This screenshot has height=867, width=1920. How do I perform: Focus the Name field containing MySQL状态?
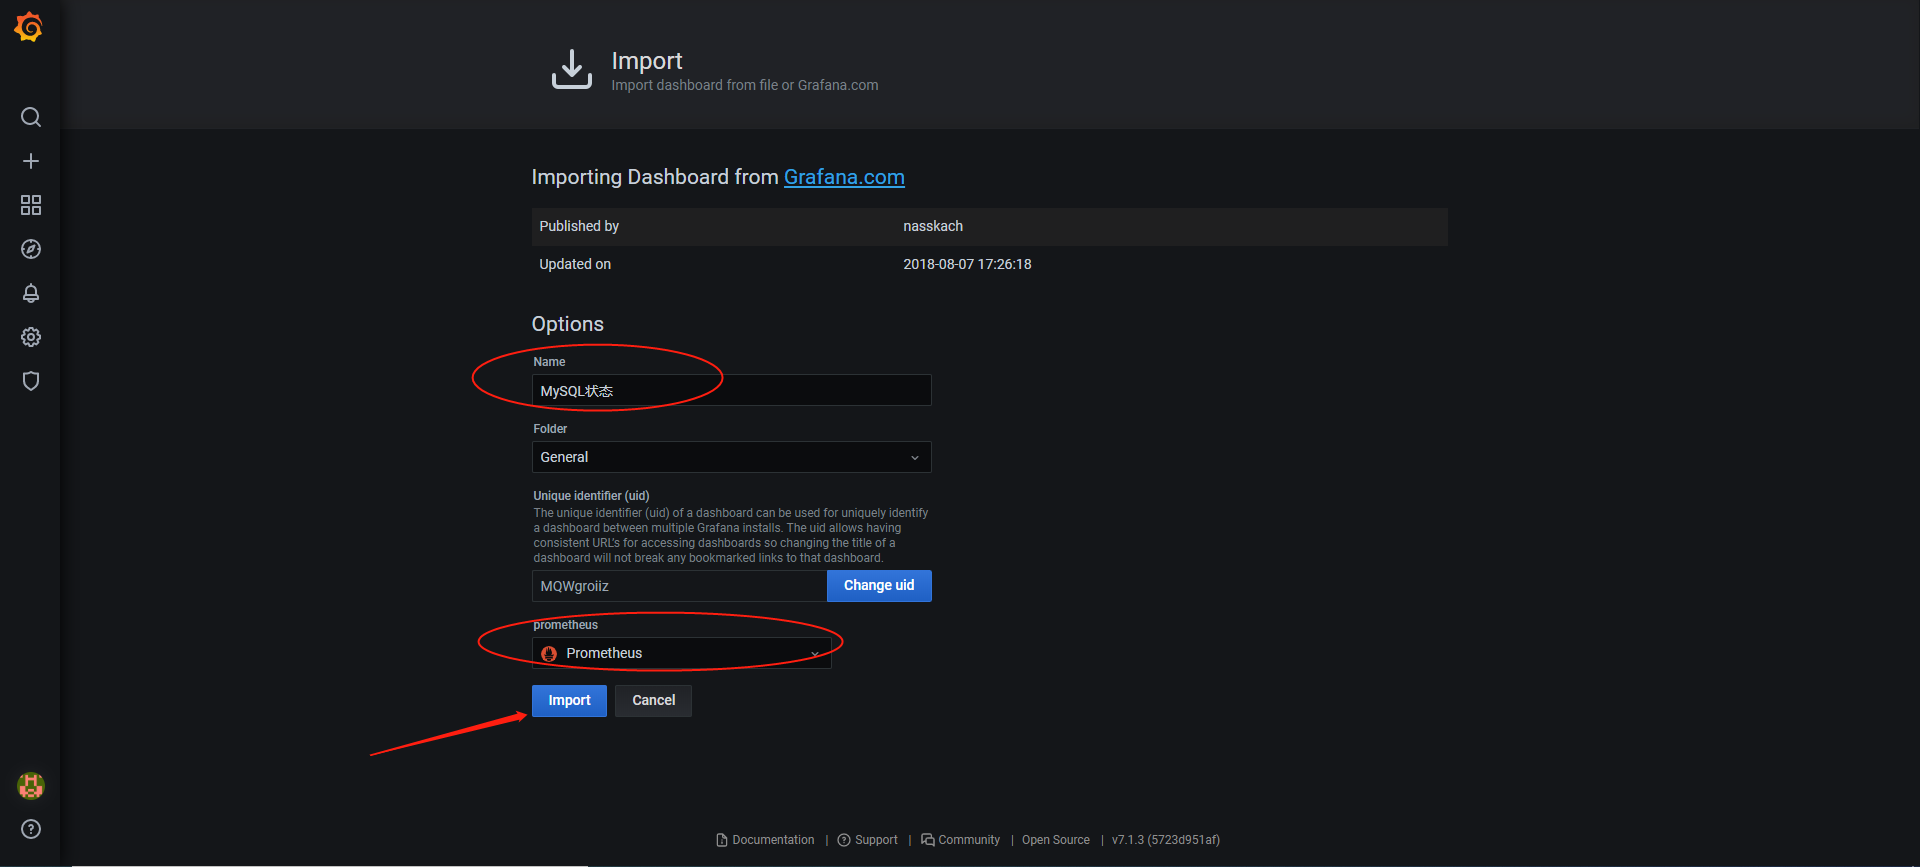pyautogui.click(x=731, y=390)
